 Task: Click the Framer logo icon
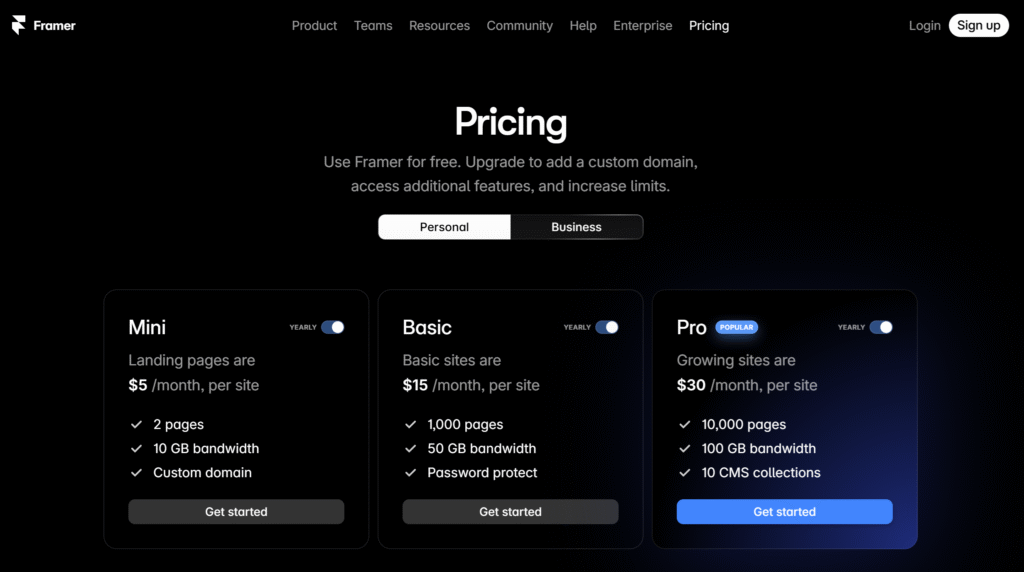(18, 25)
